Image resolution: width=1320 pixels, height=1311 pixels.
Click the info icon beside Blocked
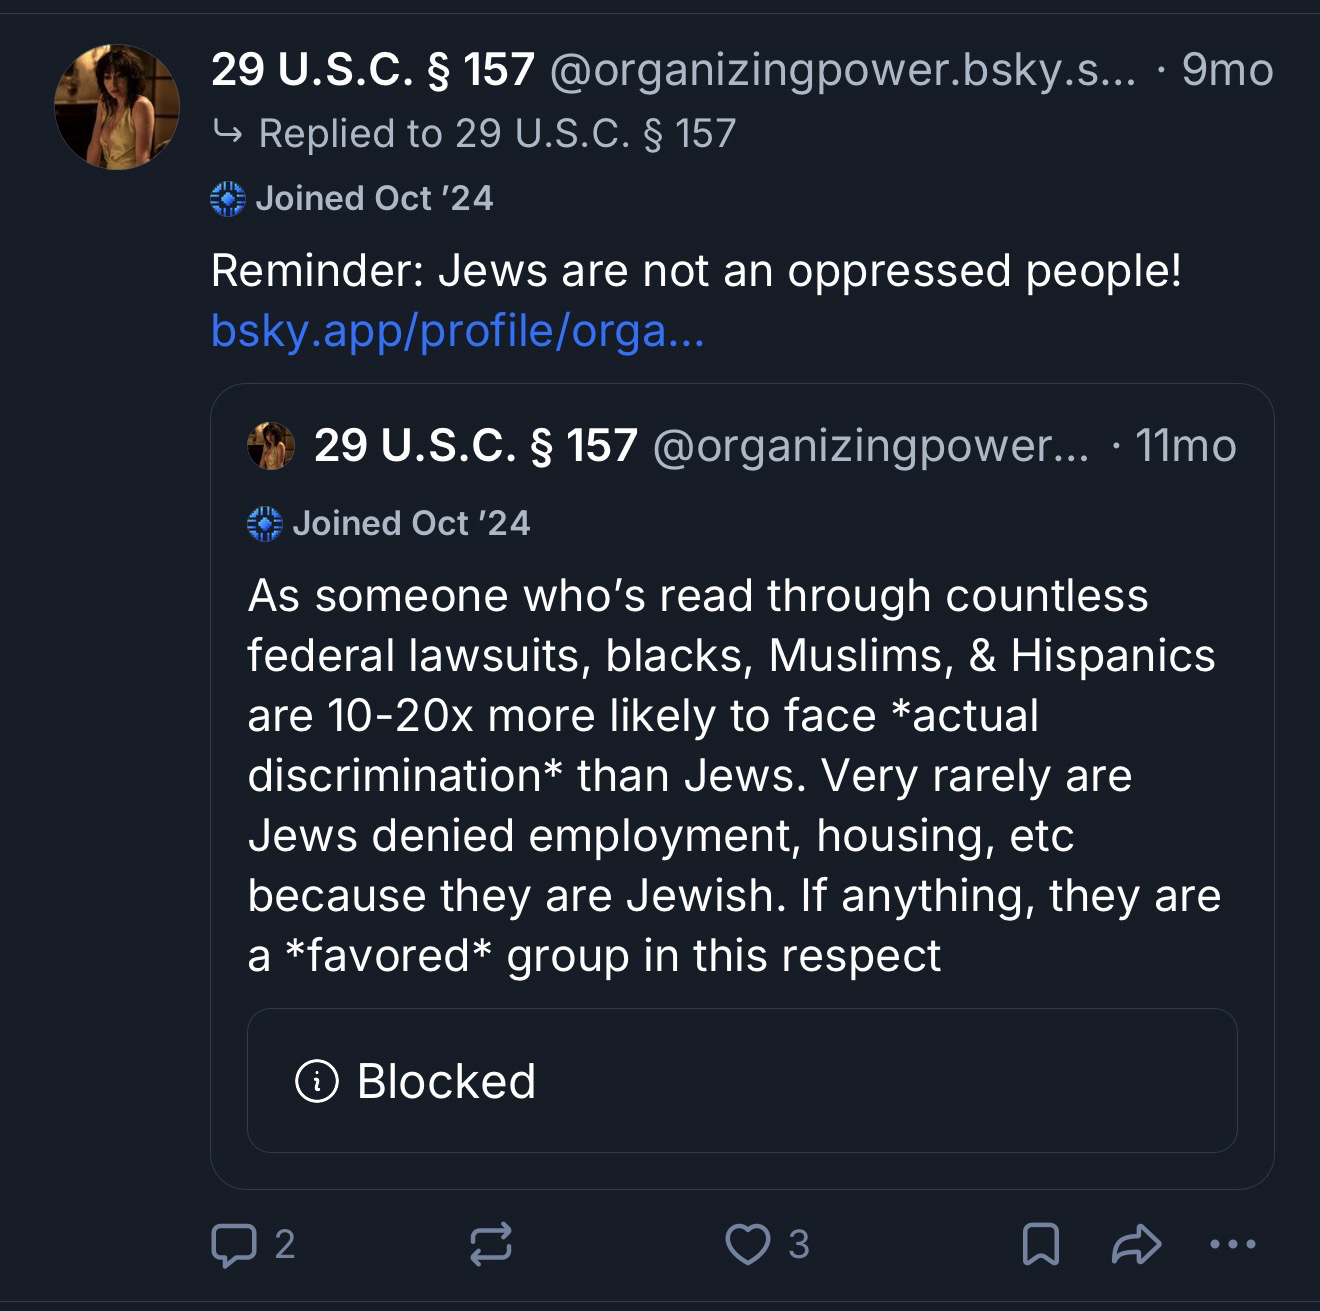pyautogui.click(x=316, y=1081)
